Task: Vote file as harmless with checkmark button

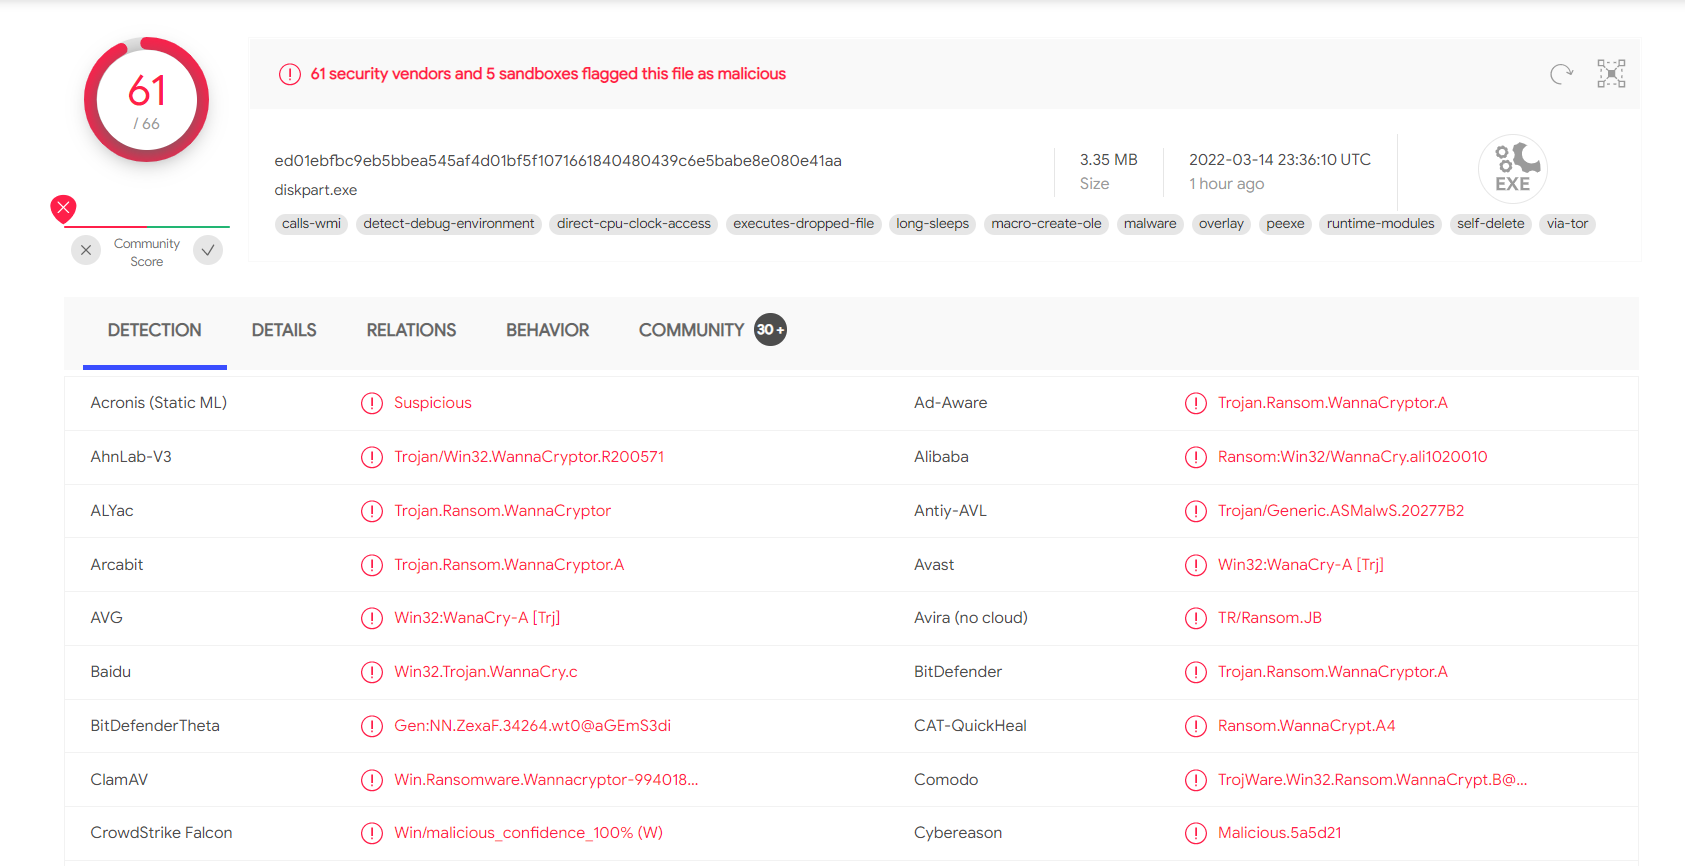Action: [208, 250]
